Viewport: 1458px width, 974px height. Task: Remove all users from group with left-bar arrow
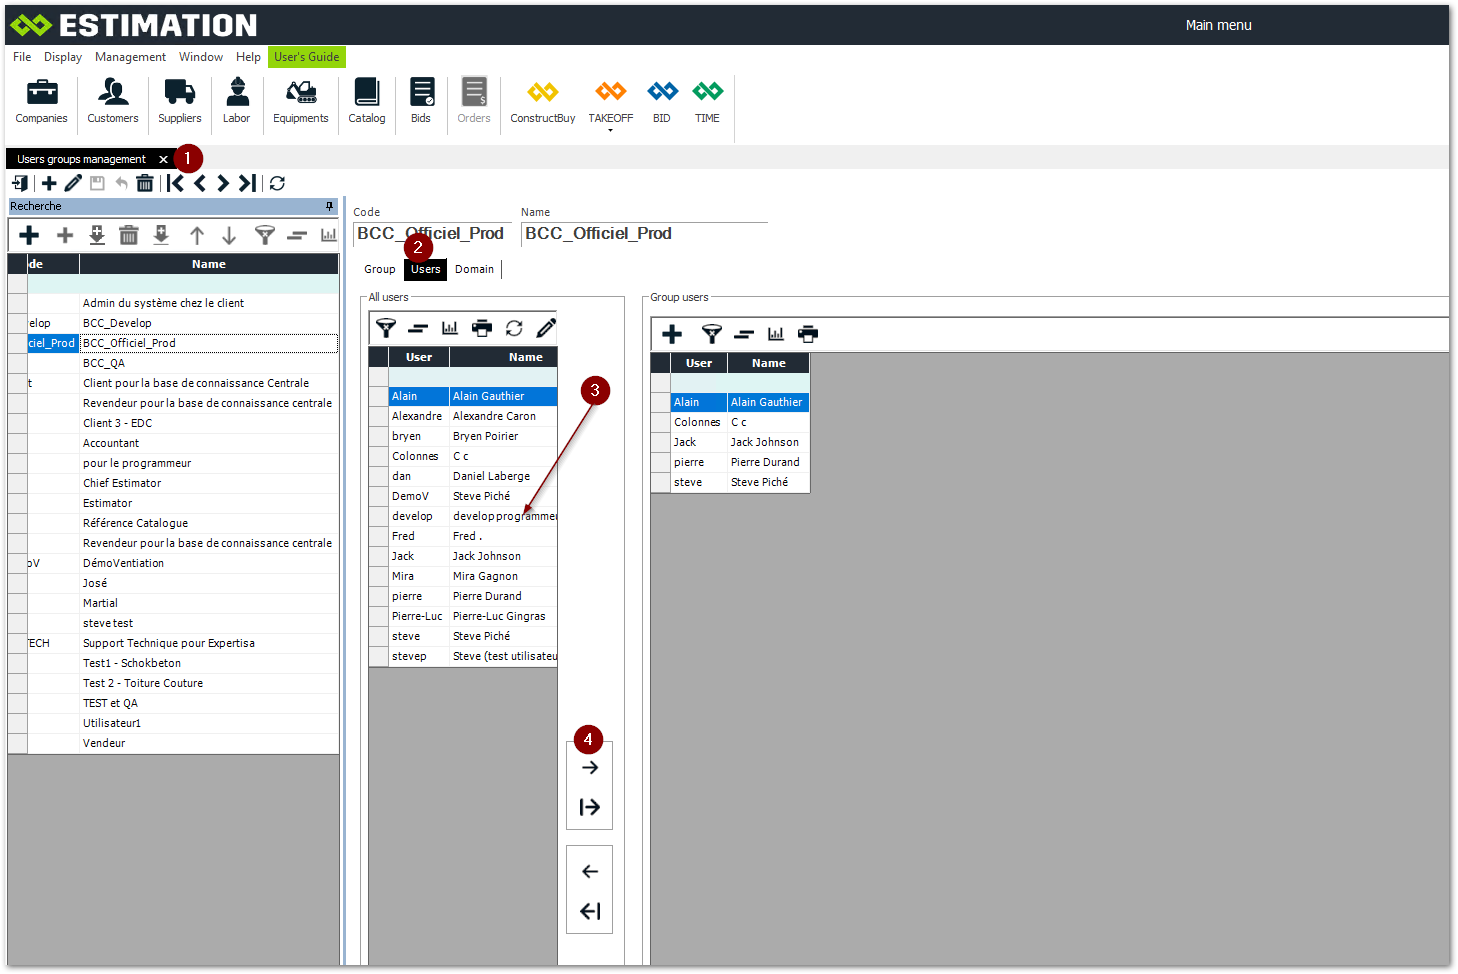click(590, 911)
